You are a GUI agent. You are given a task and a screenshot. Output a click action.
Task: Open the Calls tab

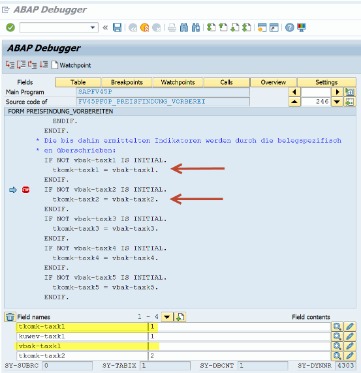pyautogui.click(x=226, y=82)
